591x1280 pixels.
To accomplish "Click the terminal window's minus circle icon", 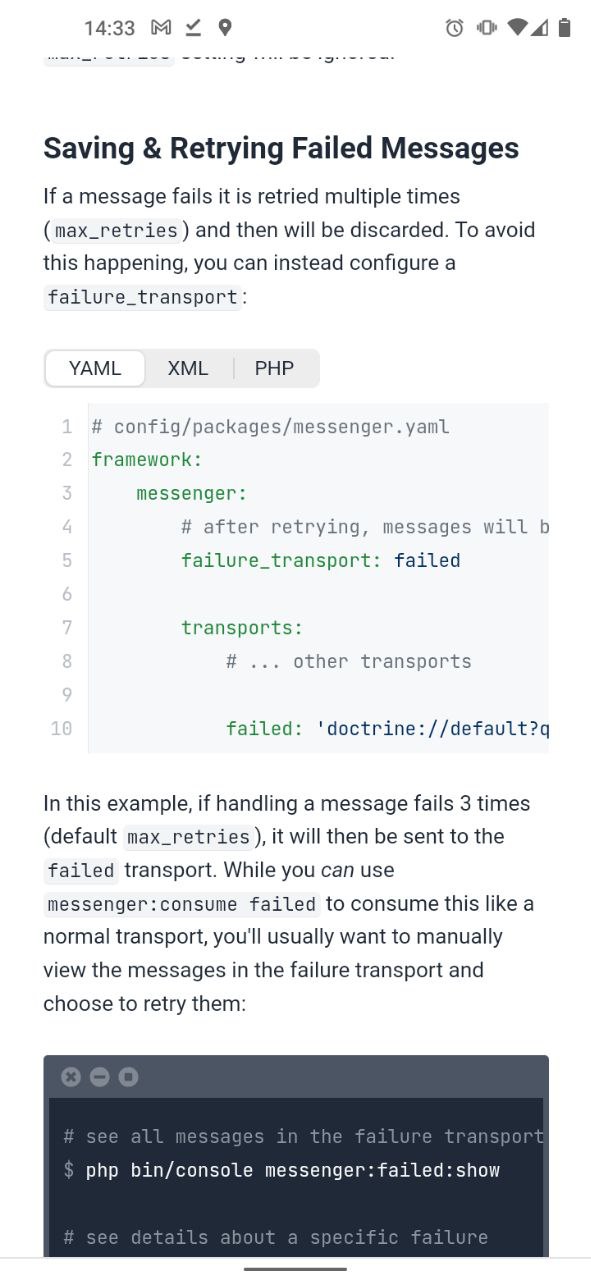I will point(99,1077).
